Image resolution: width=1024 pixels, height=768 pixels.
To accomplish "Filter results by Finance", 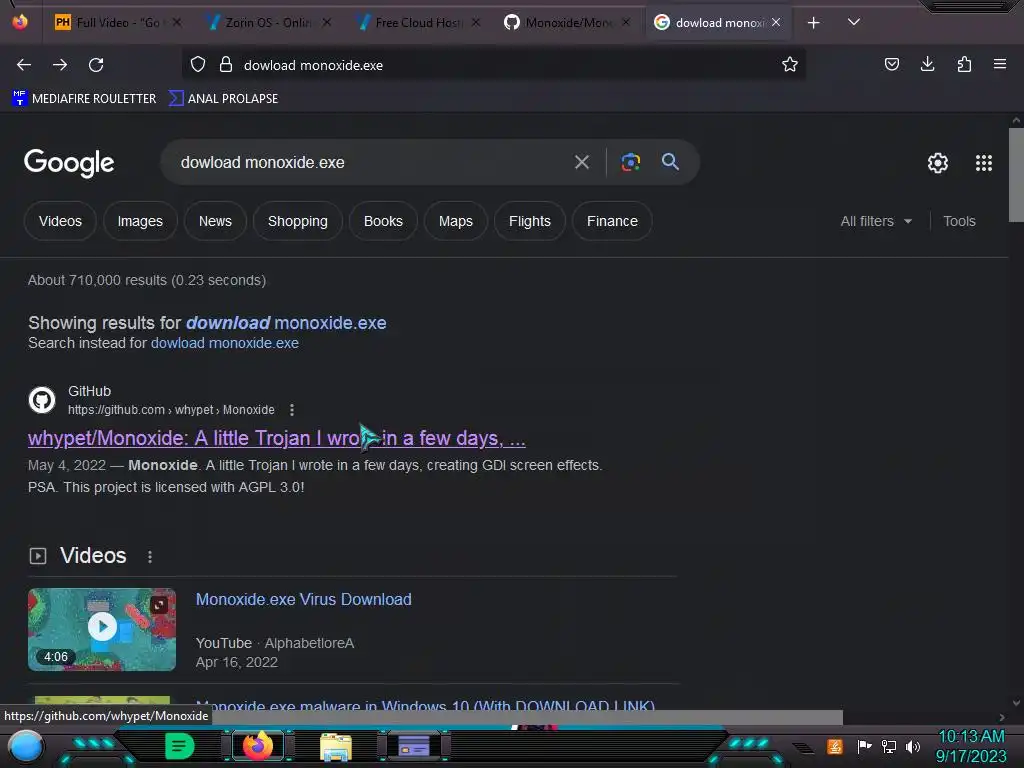I will (x=612, y=221).
